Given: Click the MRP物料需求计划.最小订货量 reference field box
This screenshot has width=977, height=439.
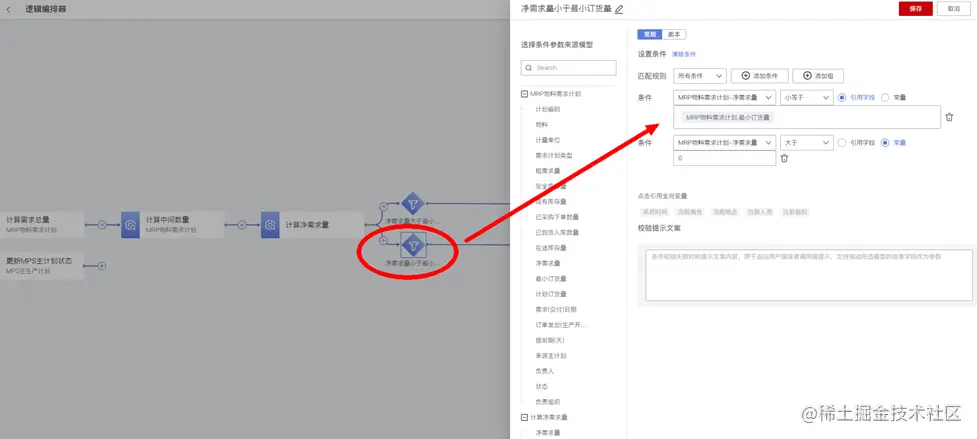Looking at the screenshot, I should pyautogui.click(x=807, y=117).
